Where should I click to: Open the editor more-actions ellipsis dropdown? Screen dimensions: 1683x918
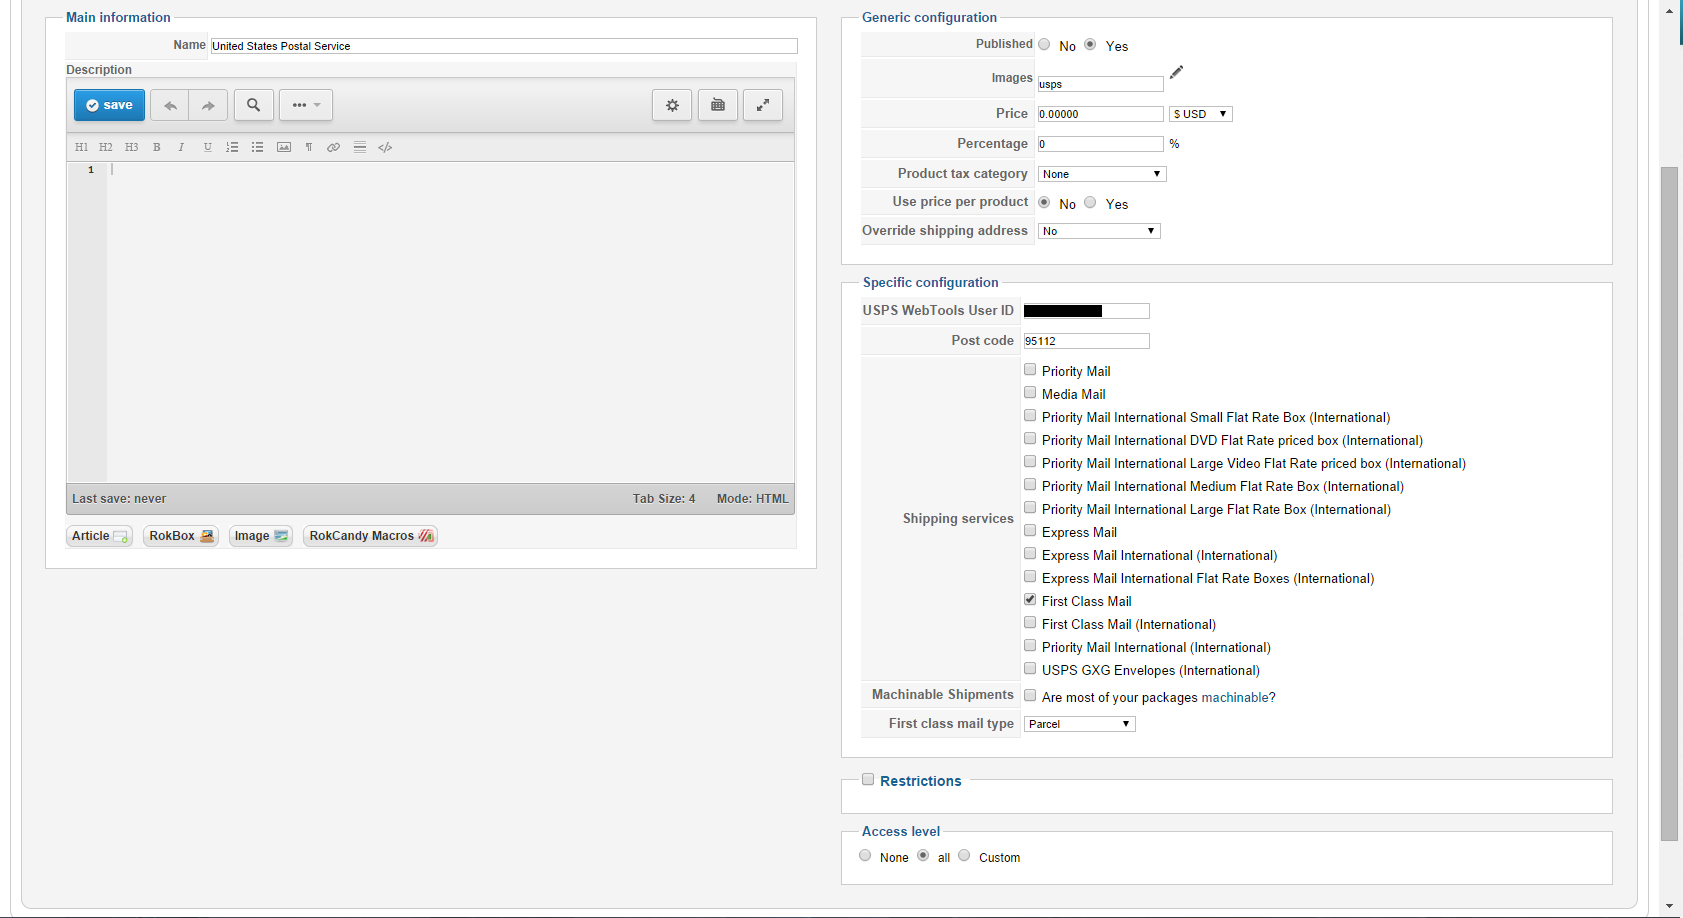pyautogui.click(x=306, y=105)
